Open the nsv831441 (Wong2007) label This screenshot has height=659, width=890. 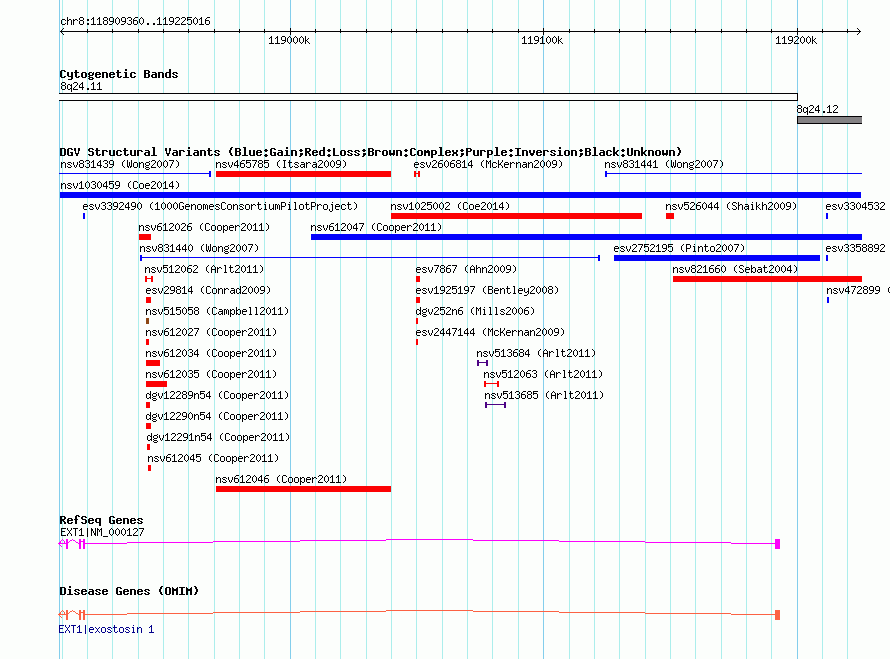pyautogui.click(x=664, y=164)
